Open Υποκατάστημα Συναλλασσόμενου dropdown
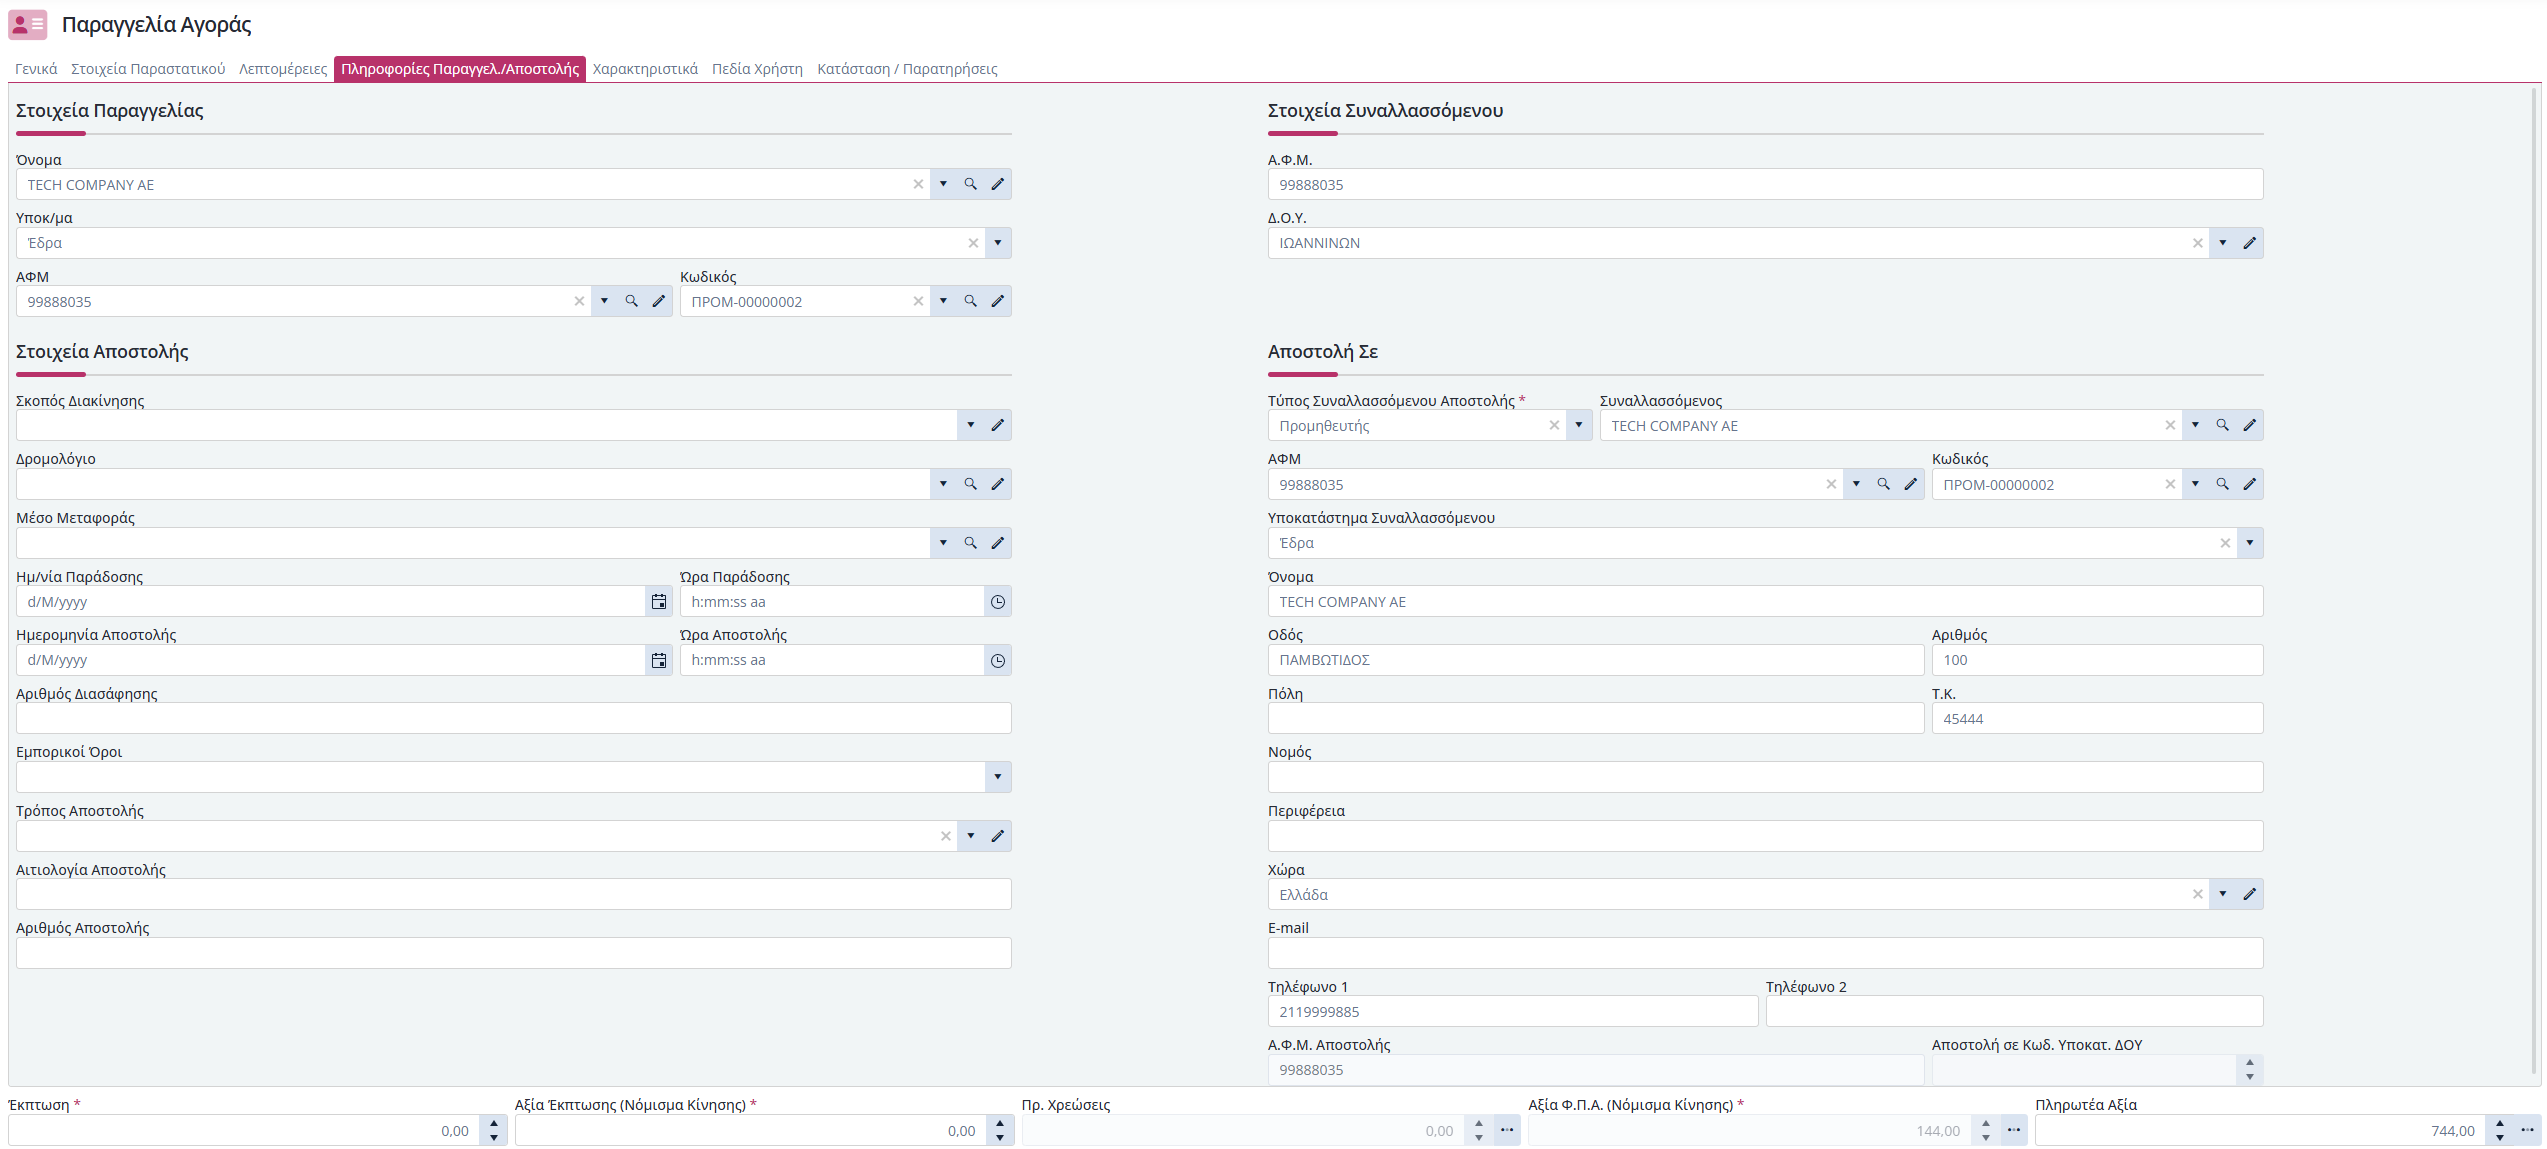 click(2250, 543)
